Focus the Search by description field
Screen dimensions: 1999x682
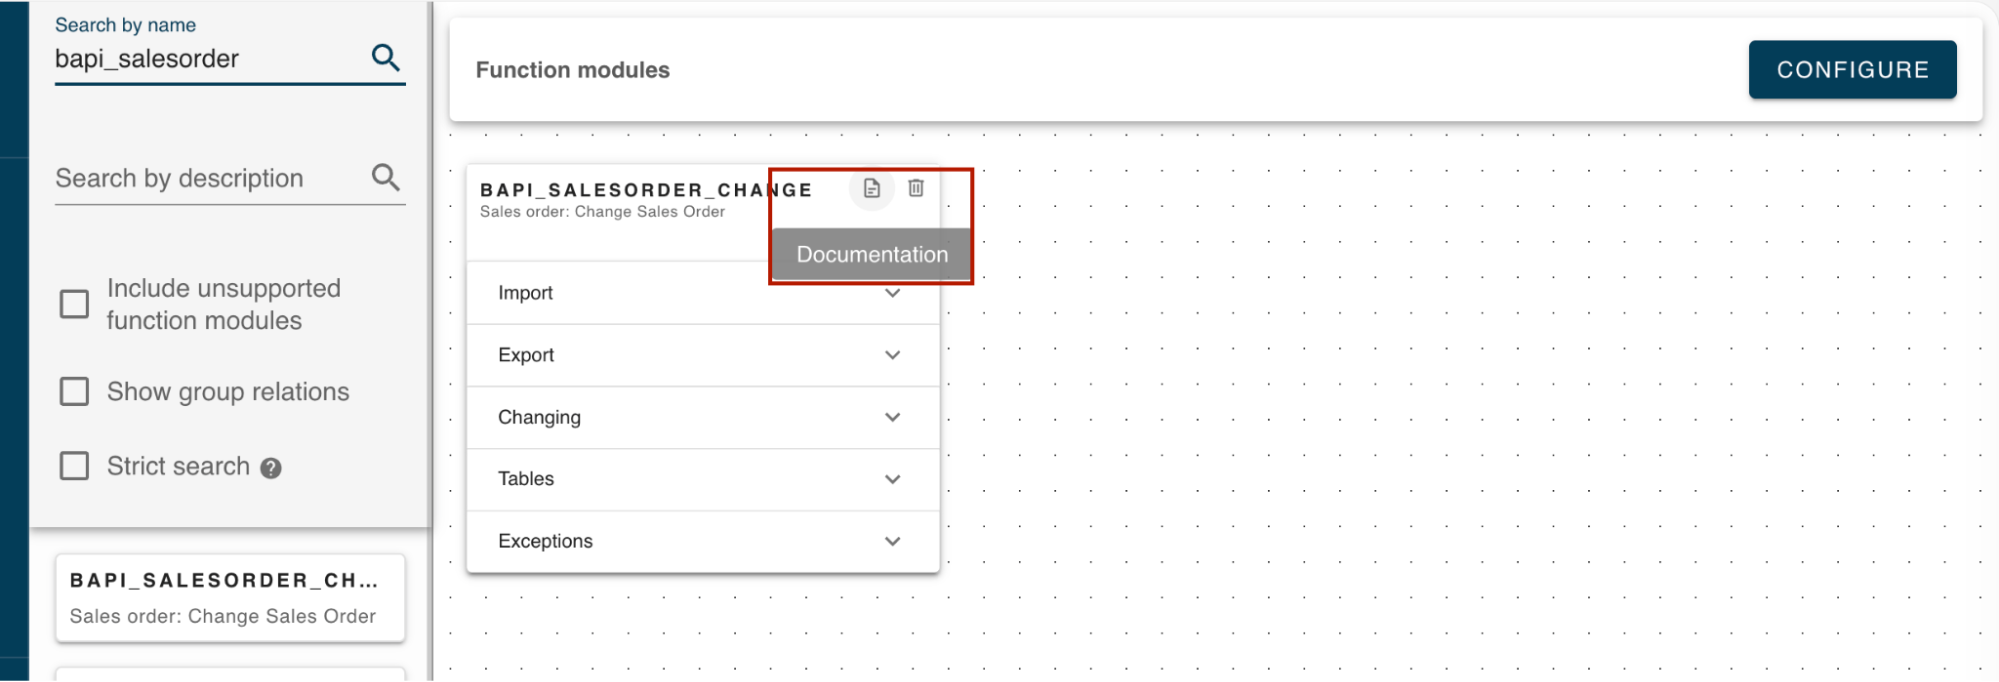tap(205, 179)
